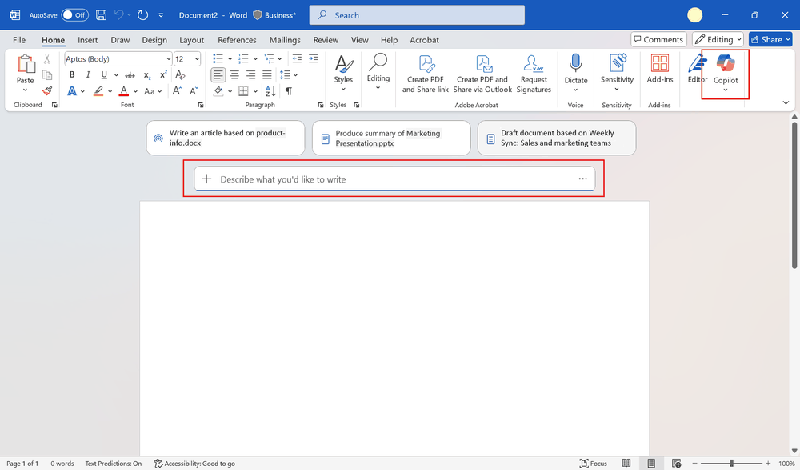
Task: Toggle Italic formatting
Action: [88, 75]
